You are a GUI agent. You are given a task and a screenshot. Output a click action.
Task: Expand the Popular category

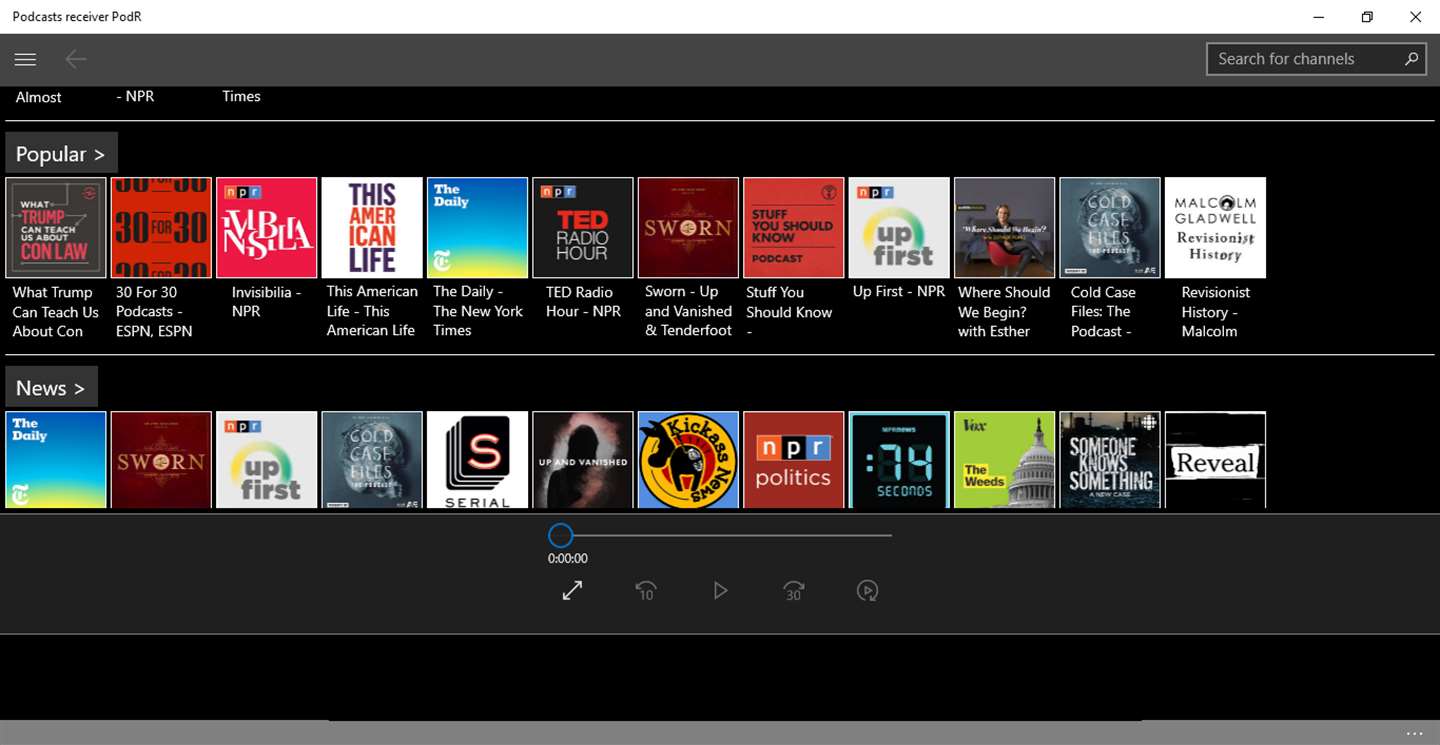61,154
